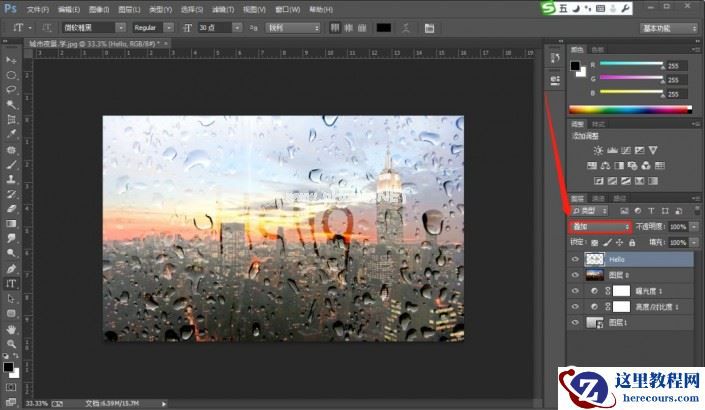705x410 pixels.
Task: Select the Crop tool
Action: pos(11,119)
